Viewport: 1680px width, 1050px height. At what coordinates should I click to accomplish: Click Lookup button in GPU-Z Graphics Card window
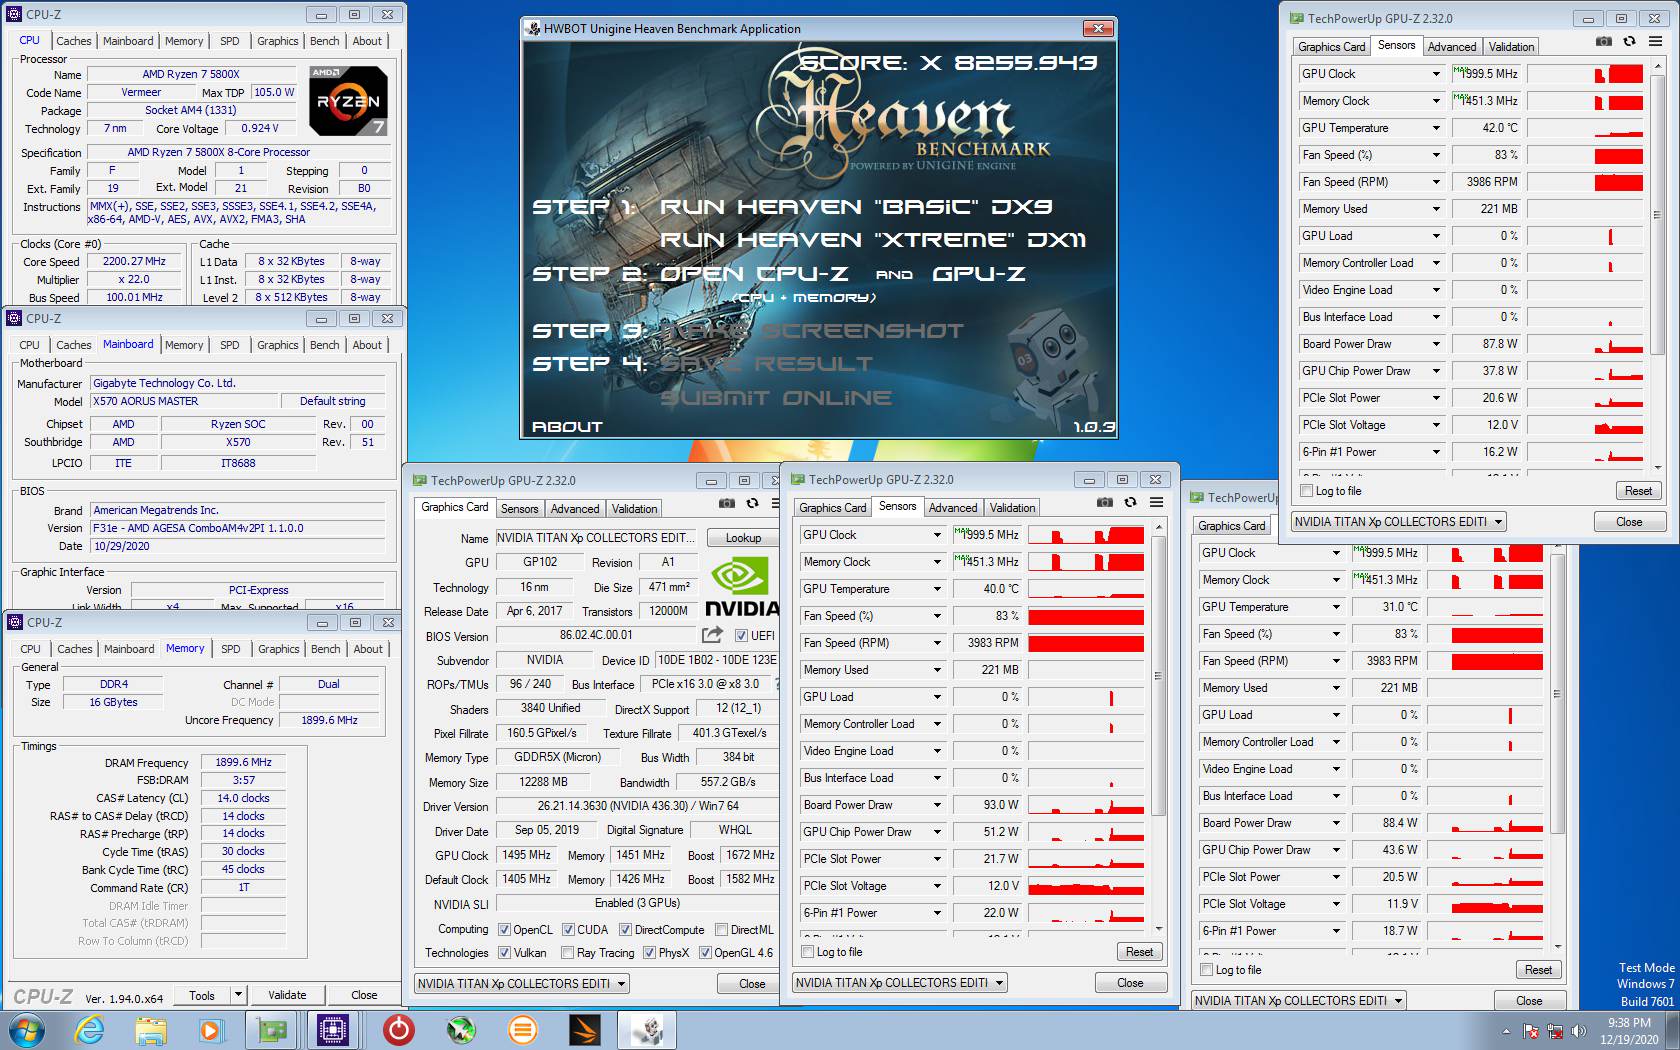[x=743, y=538]
